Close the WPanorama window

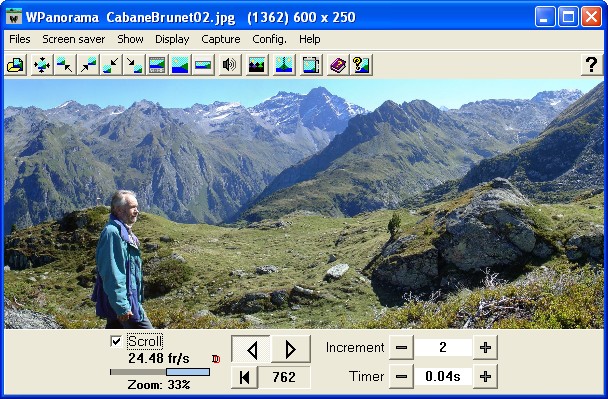[591, 17]
